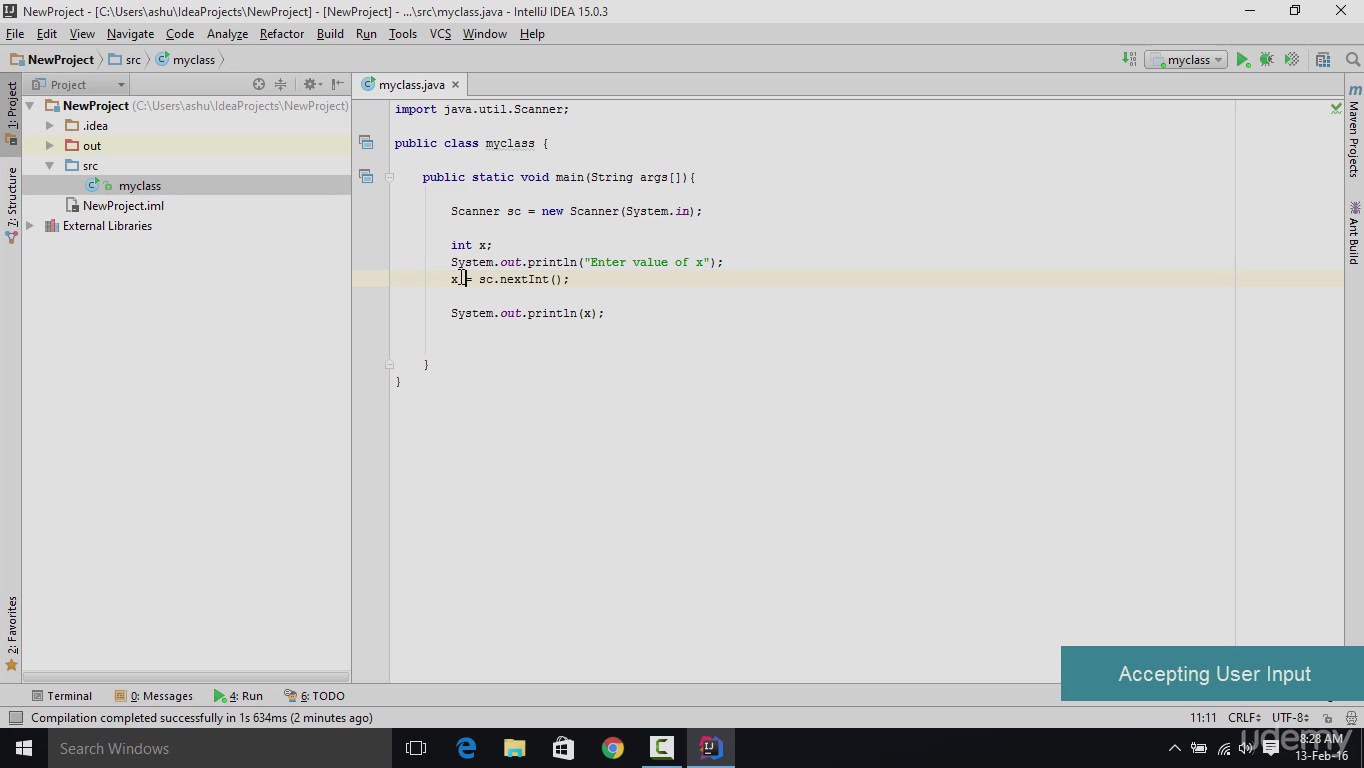Open Search Everywhere magnifier icon
Image resolution: width=1364 pixels, height=768 pixels.
click(1353, 60)
